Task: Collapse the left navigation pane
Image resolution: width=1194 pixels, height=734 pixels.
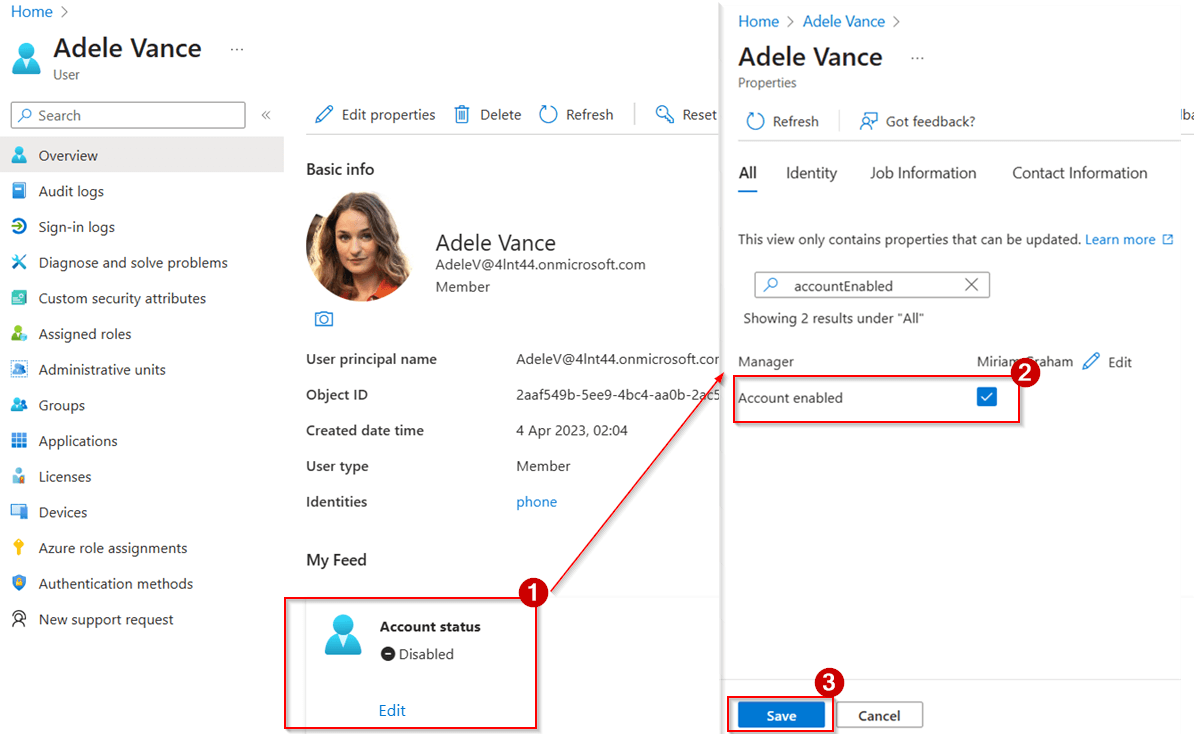Action: [x=266, y=114]
